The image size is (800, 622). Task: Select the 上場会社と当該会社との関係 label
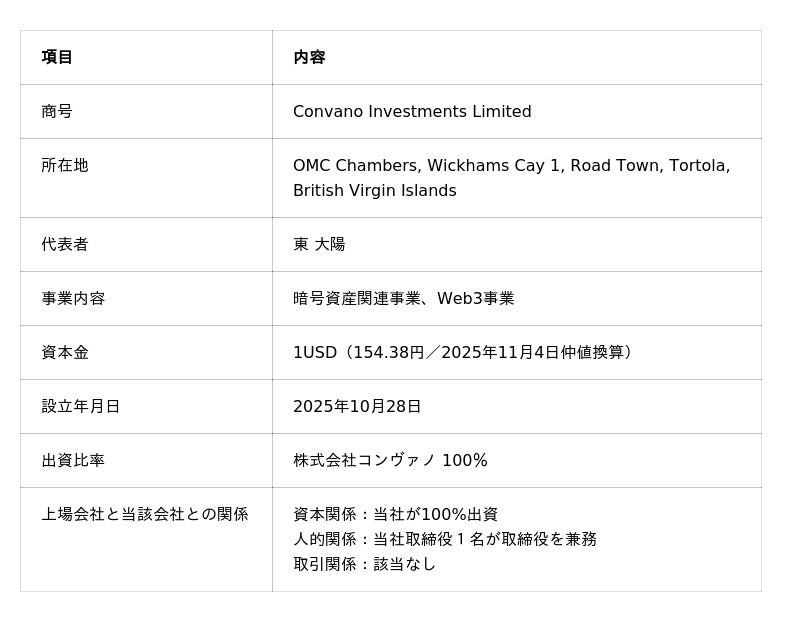point(145,514)
